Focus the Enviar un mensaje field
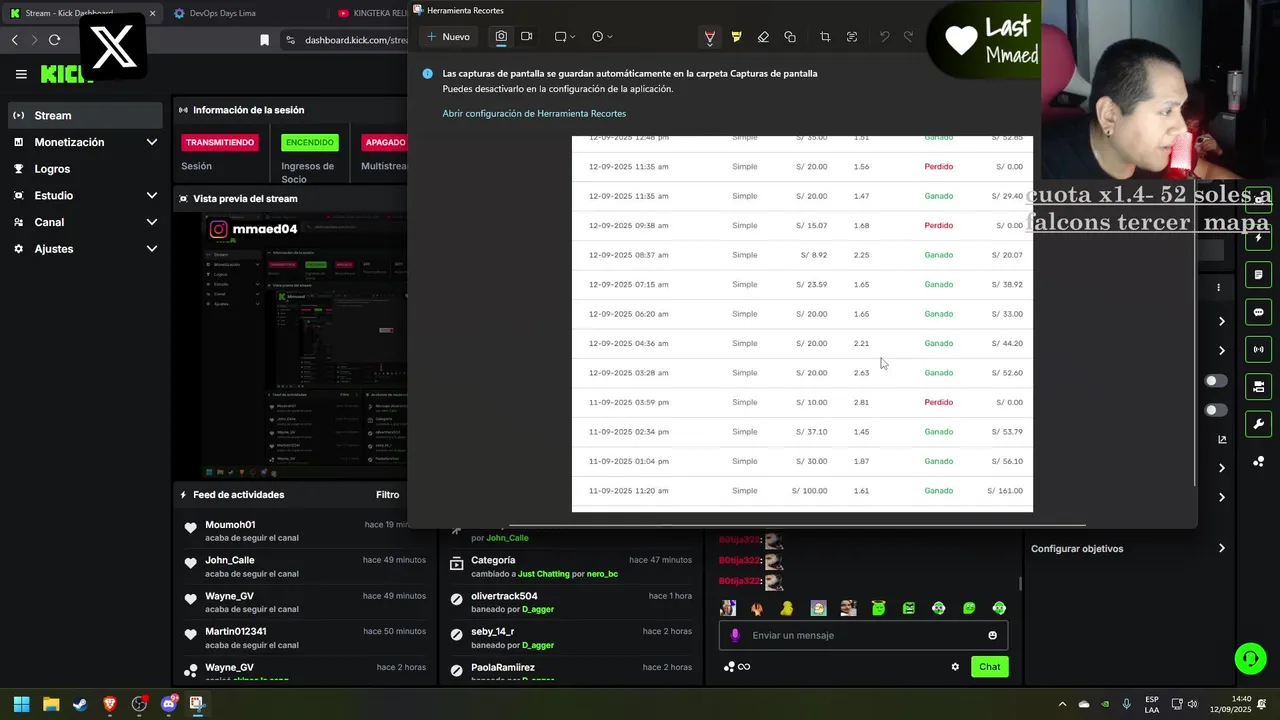The height and width of the screenshot is (720, 1280). pyautogui.click(x=863, y=635)
